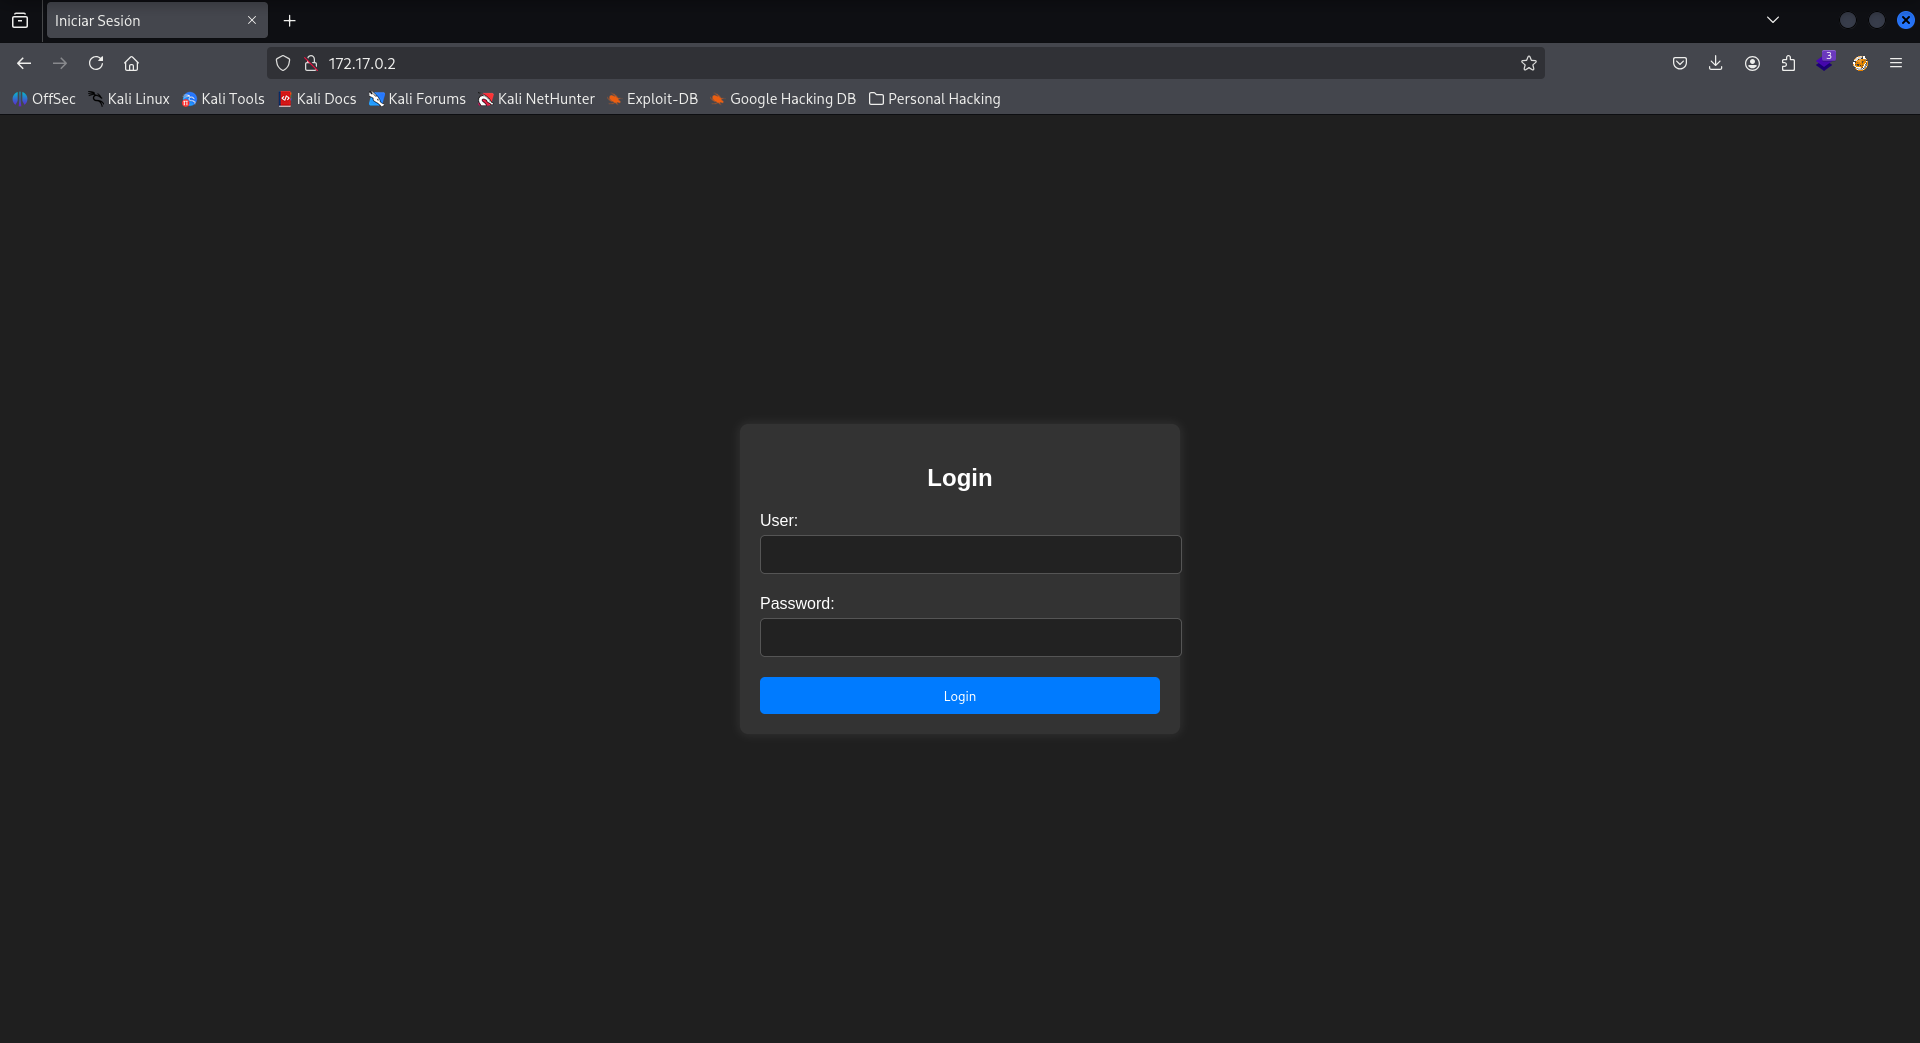Expand the Personal Hacking bookmarks folder
Screen dimensions: 1920x1043
tap(933, 99)
